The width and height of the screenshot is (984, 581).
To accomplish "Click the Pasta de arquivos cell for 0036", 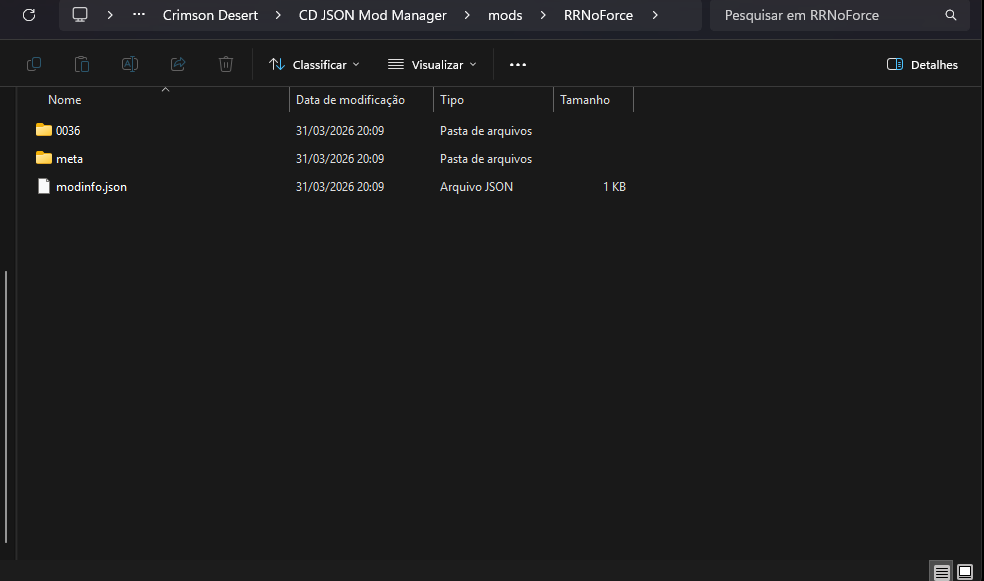I will pyautogui.click(x=486, y=131).
